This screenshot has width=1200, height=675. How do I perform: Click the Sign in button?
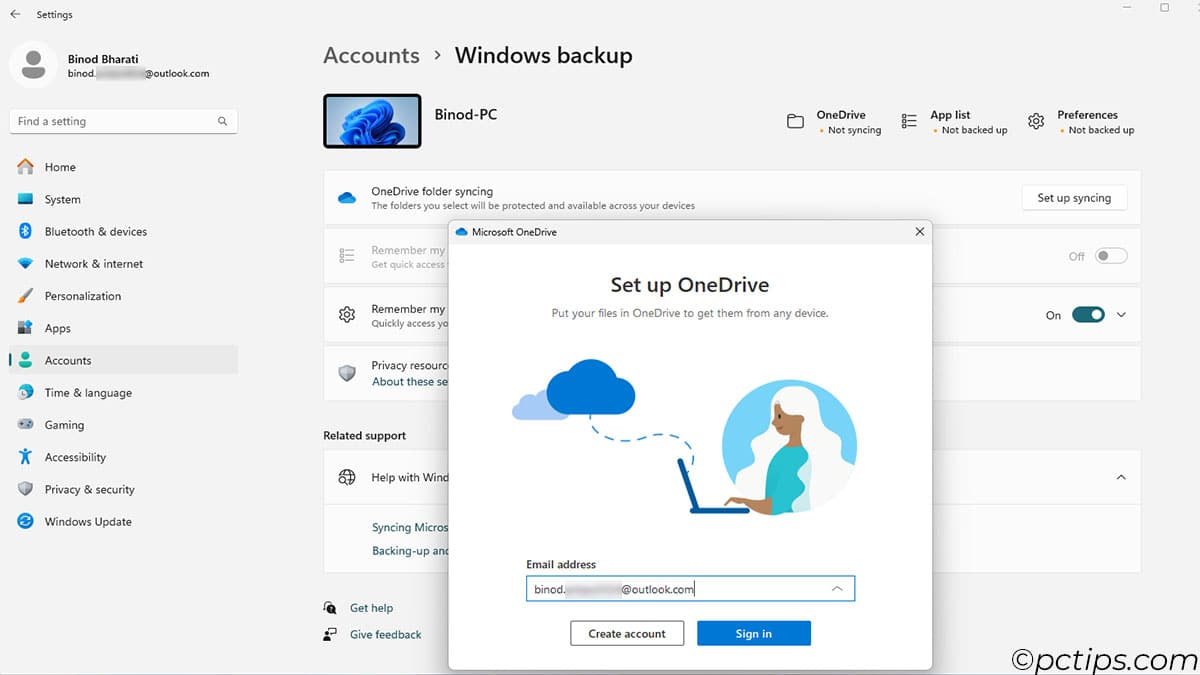coord(753,634)
